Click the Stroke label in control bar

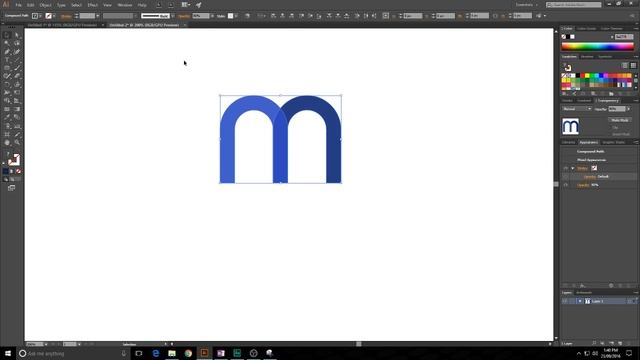coord(66,16)
